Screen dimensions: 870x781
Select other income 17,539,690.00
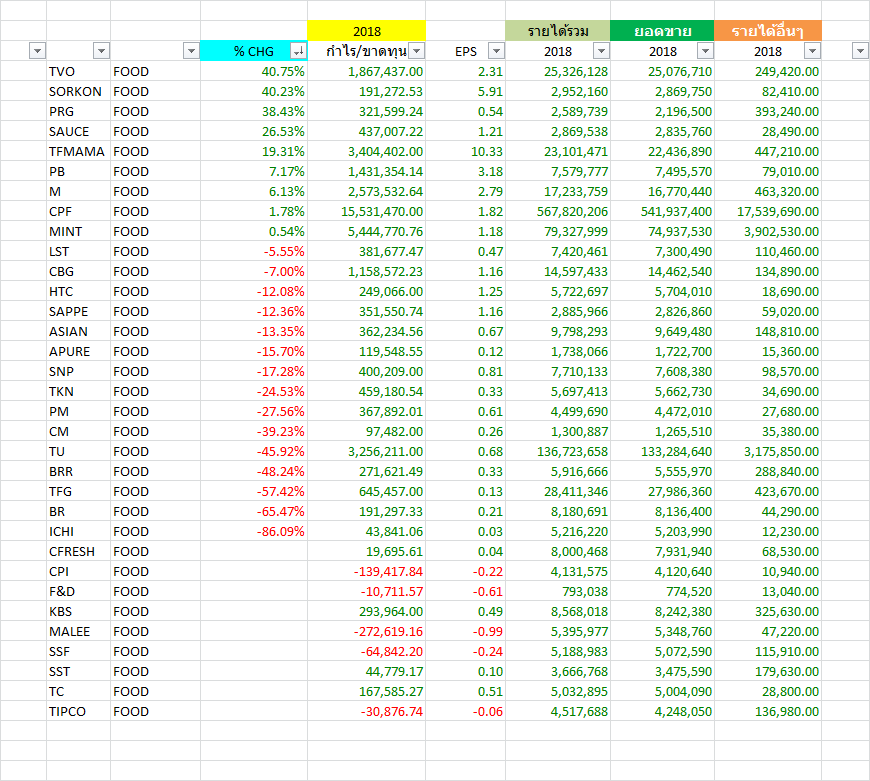click(x=768, y=211)
